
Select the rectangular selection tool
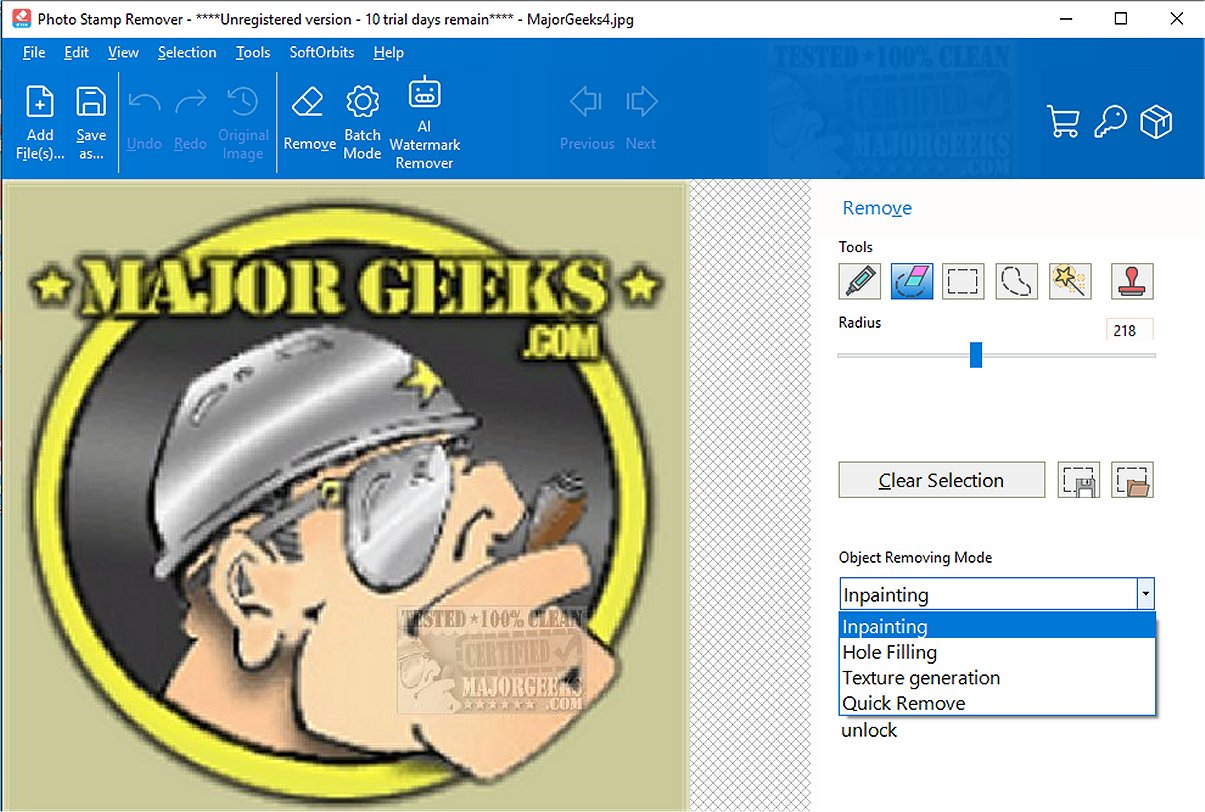point(963,281)
